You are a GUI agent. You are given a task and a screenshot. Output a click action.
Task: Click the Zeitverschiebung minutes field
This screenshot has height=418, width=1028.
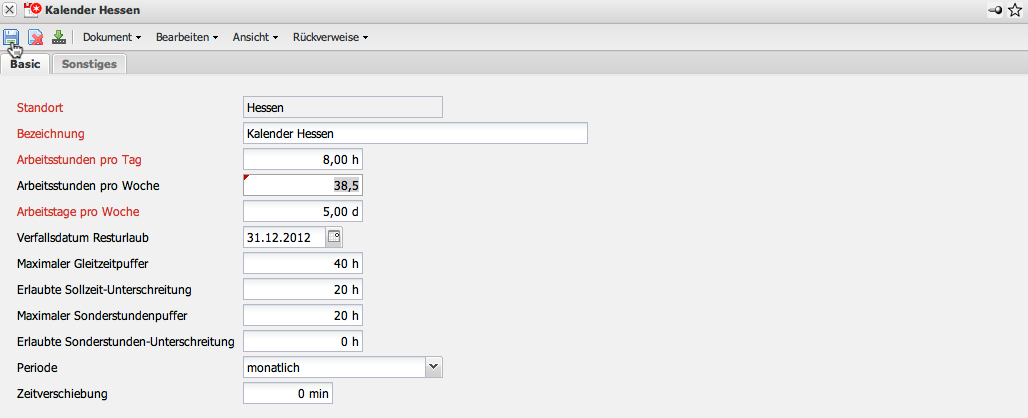[x=288, y=393]
